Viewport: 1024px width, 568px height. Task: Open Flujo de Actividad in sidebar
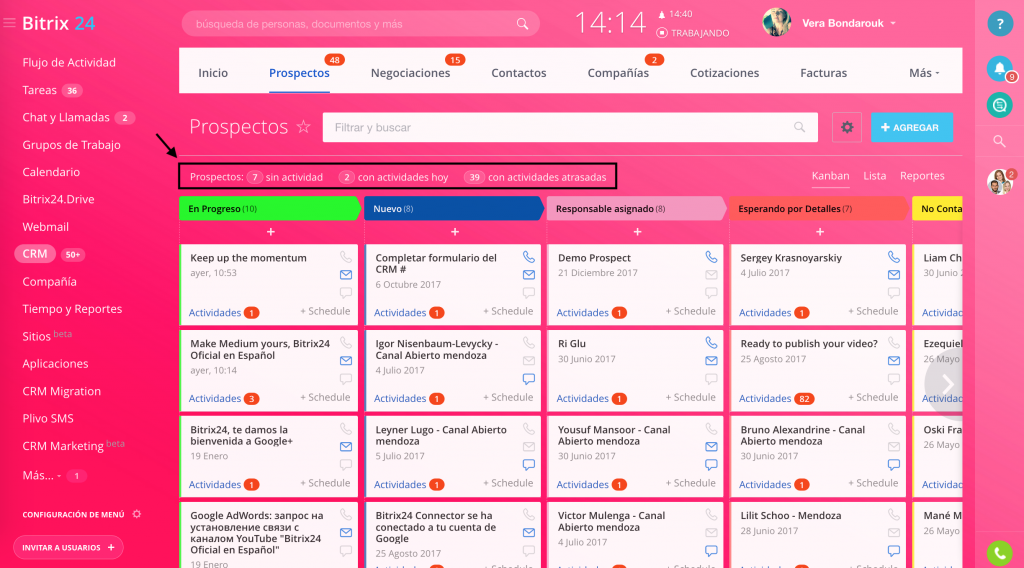click(69, 63)
